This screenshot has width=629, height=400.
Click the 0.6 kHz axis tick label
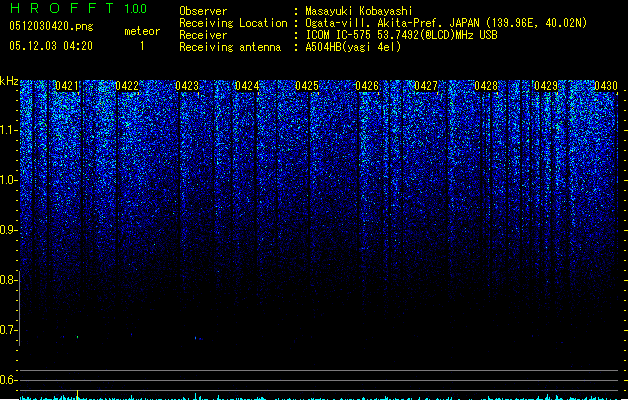tap(8, 380)
